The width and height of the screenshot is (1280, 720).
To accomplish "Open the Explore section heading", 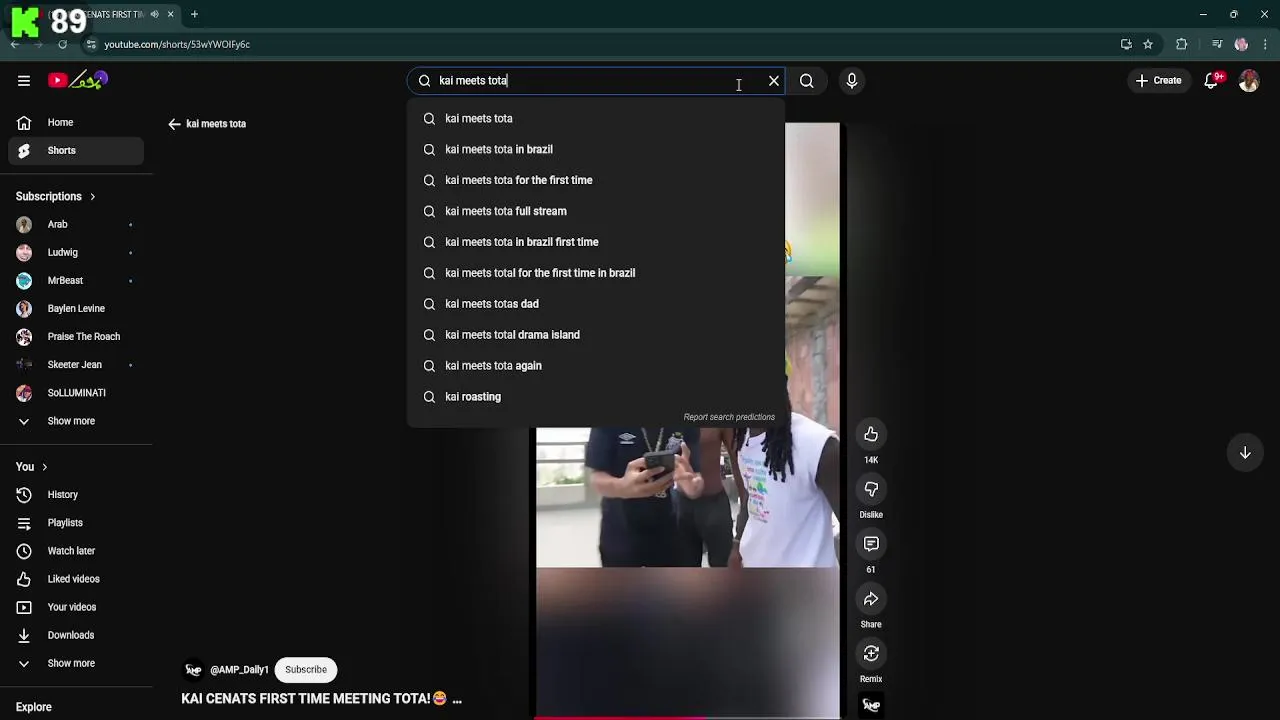I will 34,707.
